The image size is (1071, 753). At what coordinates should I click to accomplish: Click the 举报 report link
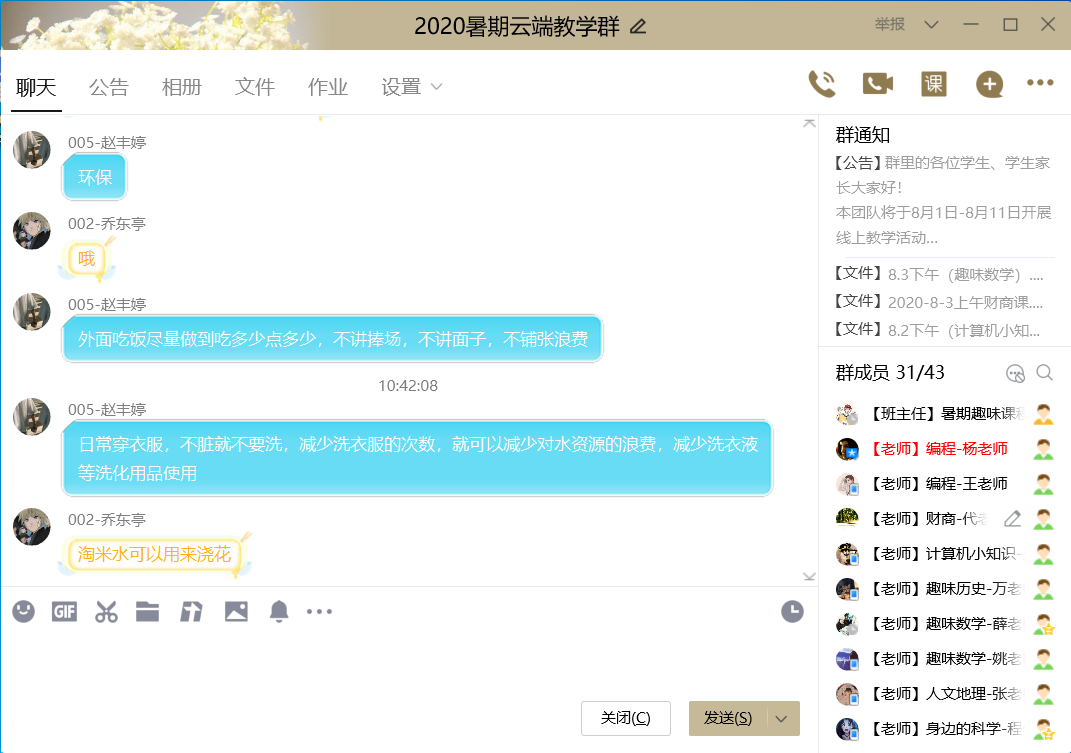click(x=890, y=25)
